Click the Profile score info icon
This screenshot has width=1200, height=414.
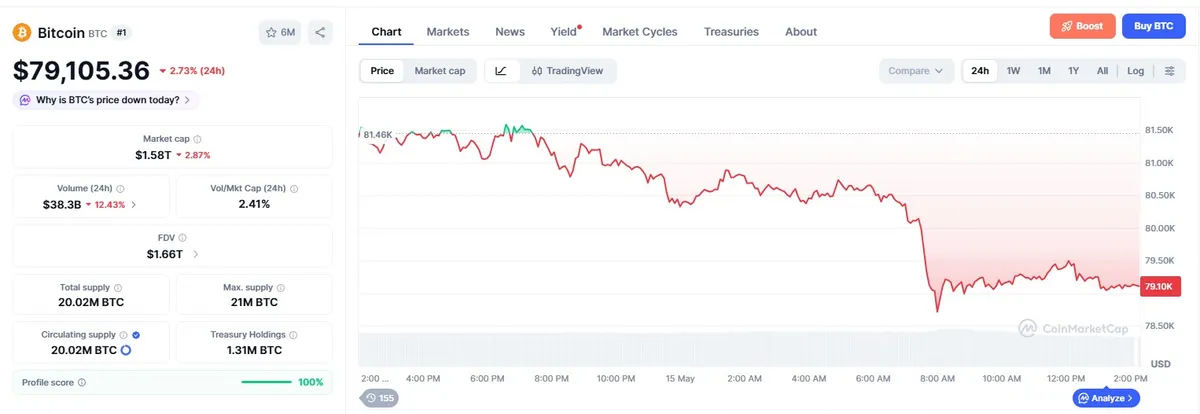(x=82, y=382)
